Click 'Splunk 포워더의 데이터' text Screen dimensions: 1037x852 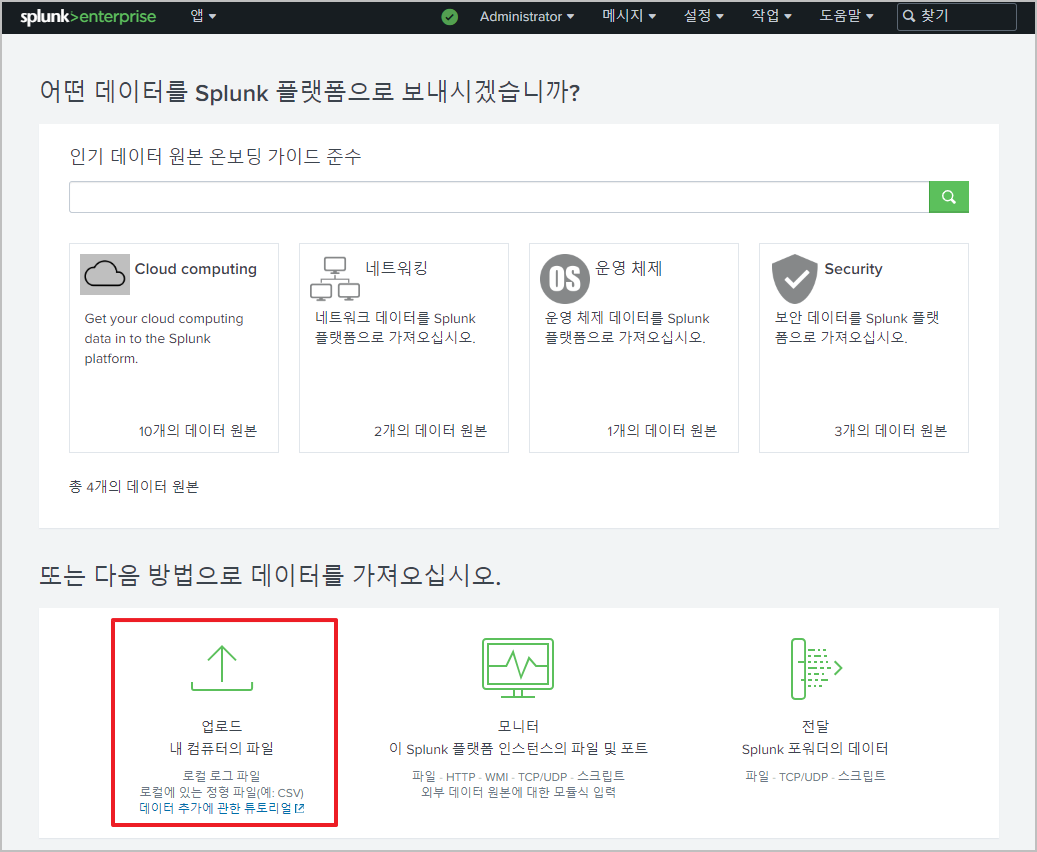tap(815, 749)
